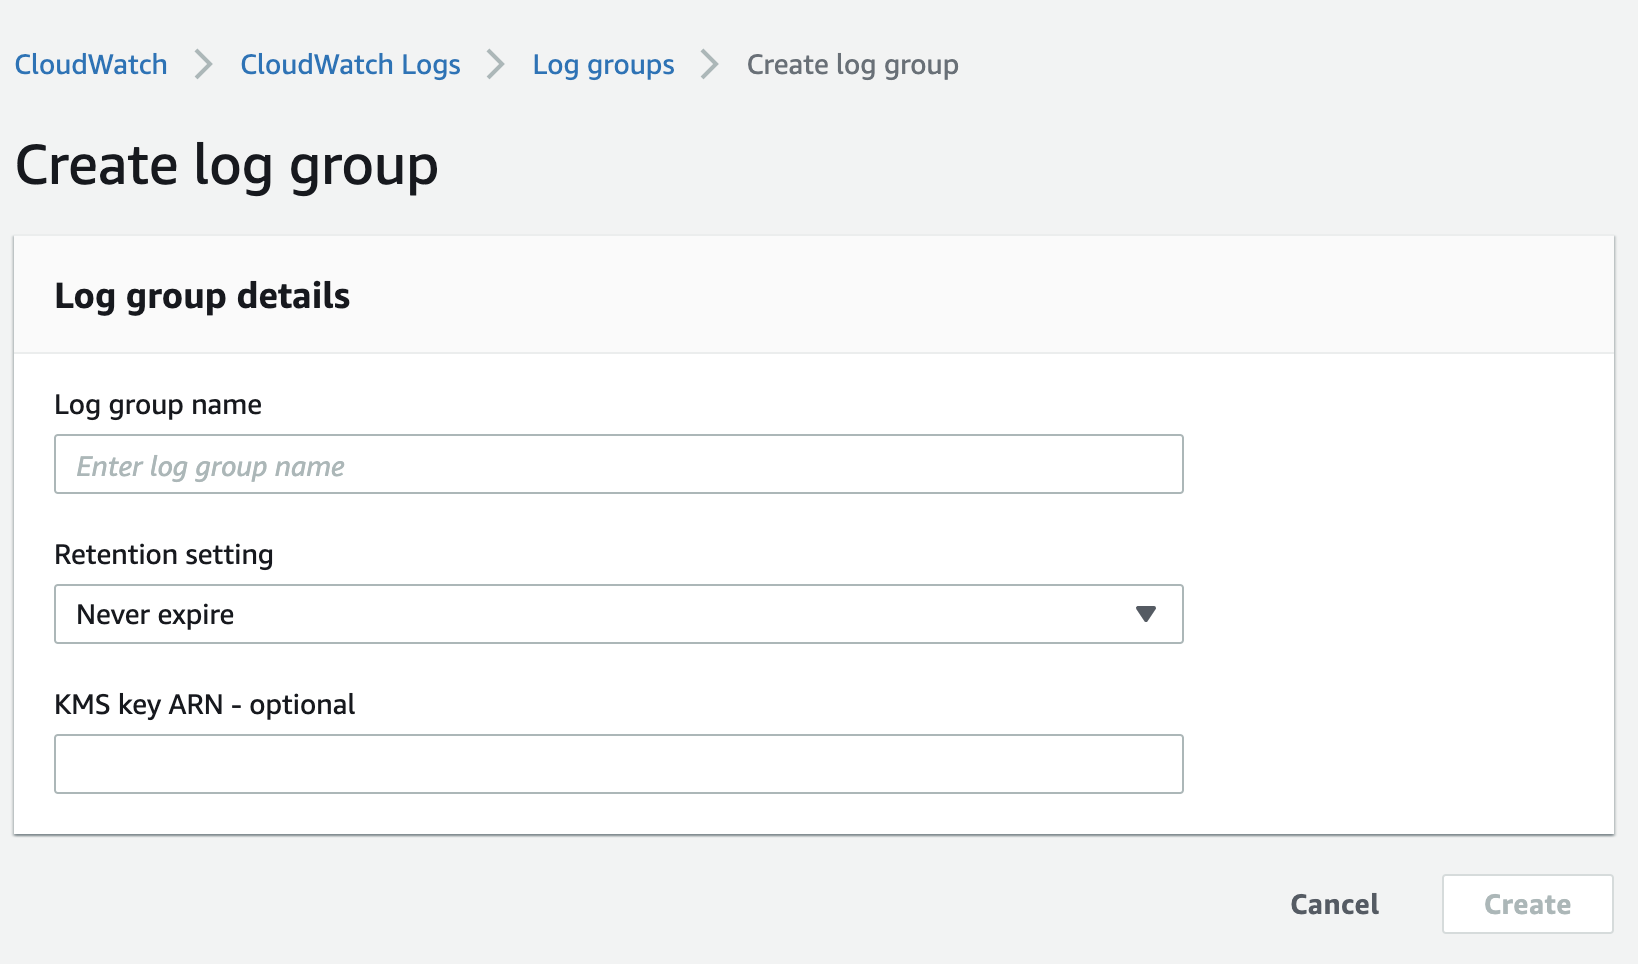Click chevron separator after Log groups

pos(710,65)
